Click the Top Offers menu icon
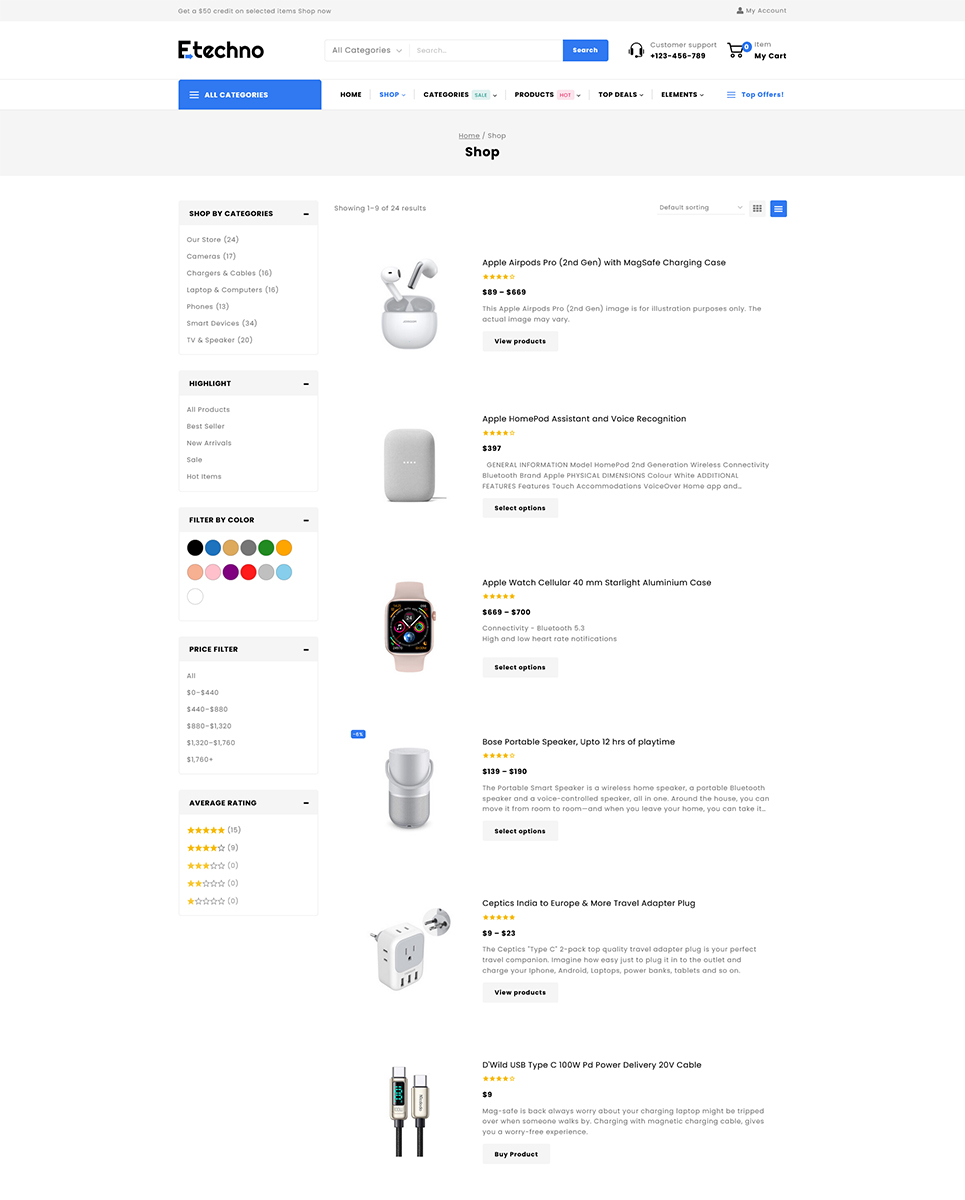Screen dimensions: 965x1200 click(731, 95)
